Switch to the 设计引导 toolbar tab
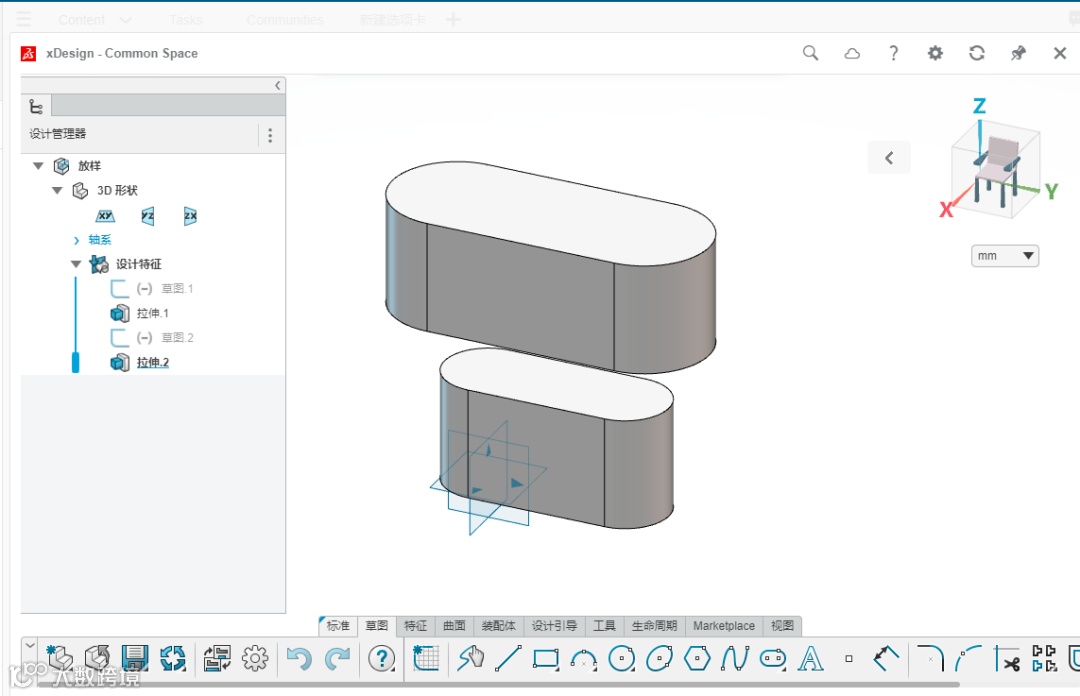The image size is (1080, 696). pos(554,626)
